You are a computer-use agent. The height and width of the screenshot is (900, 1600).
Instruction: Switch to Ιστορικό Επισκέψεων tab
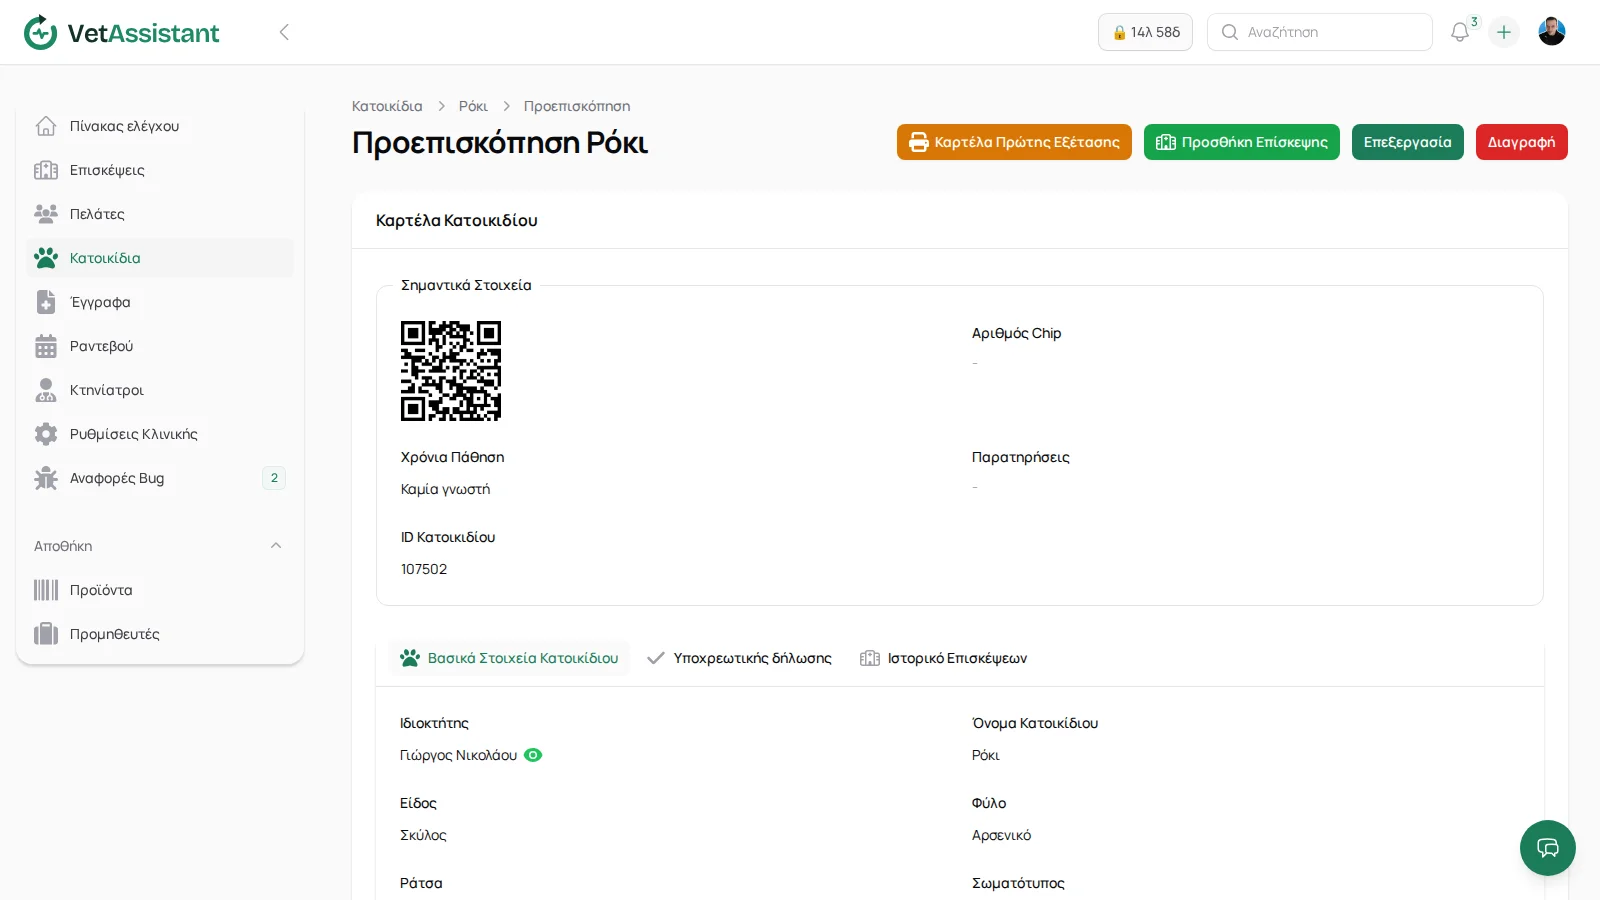point(944,658)
